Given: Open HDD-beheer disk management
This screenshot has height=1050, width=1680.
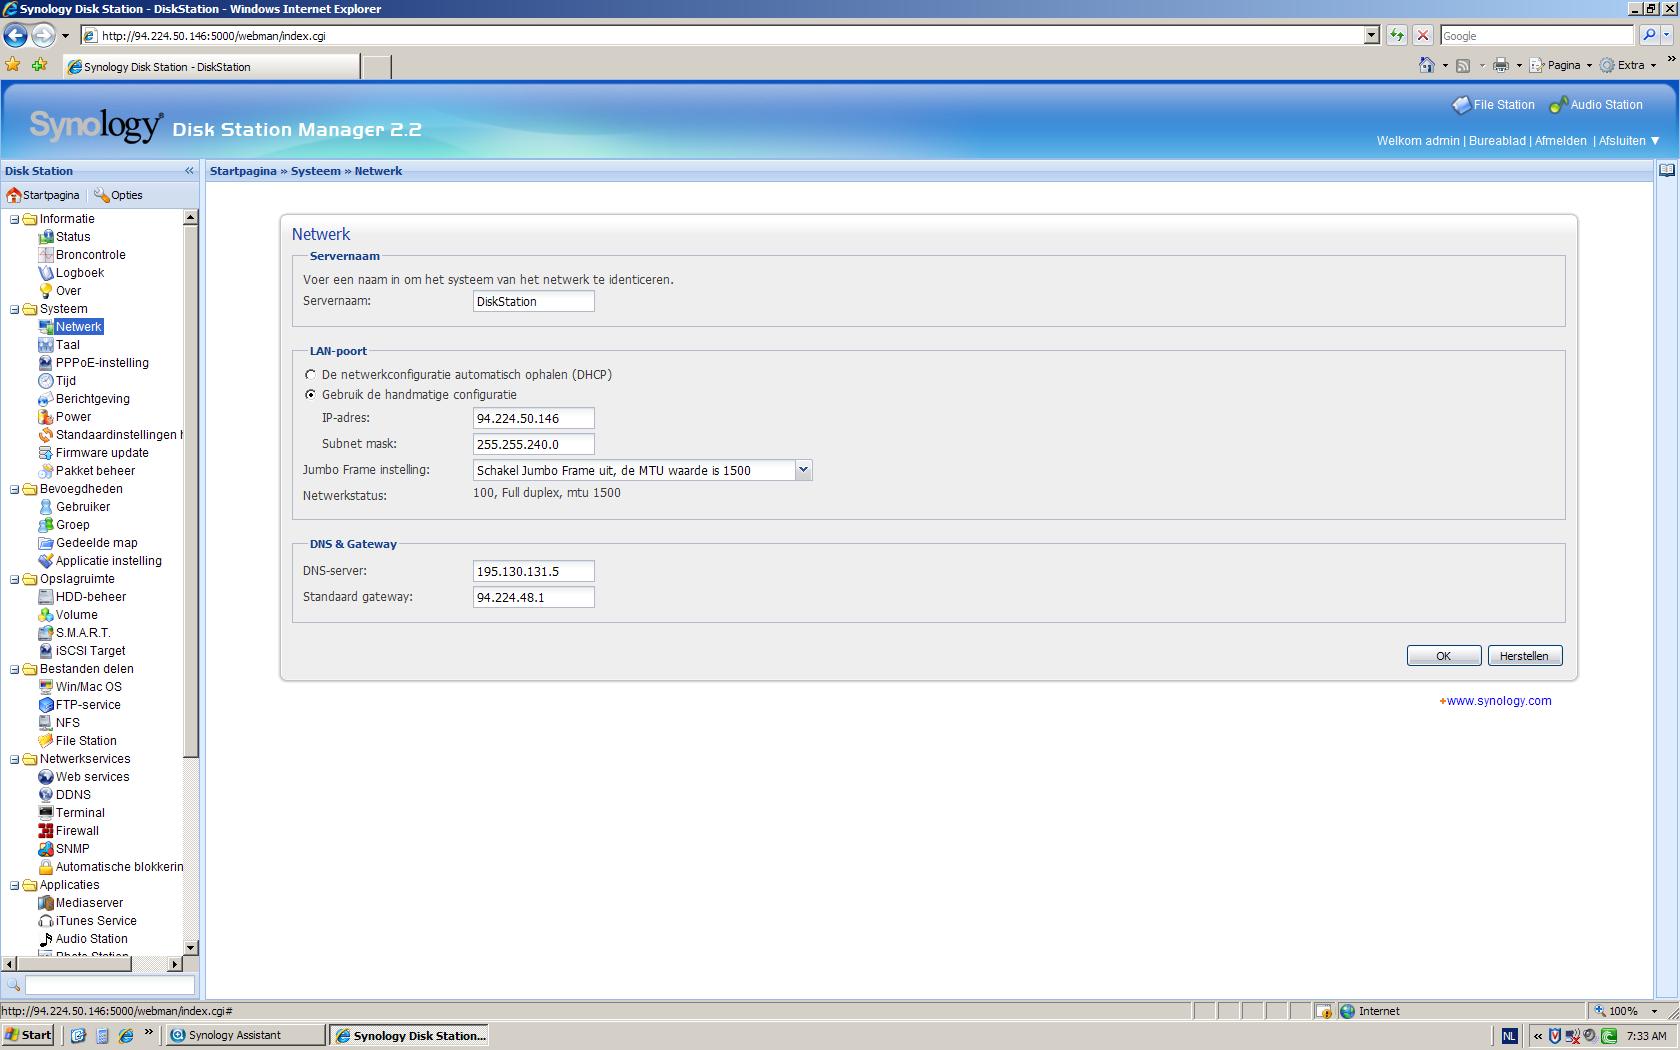Looking at the screenshot, I should point(91,597).
